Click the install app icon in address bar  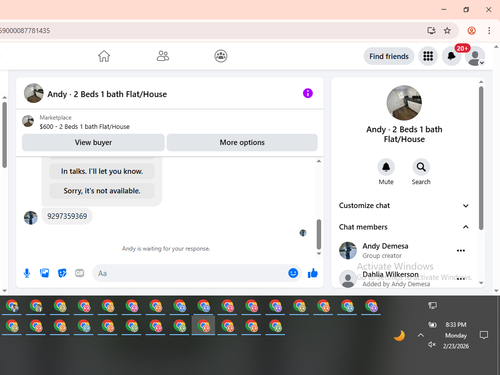pos(431,31)
